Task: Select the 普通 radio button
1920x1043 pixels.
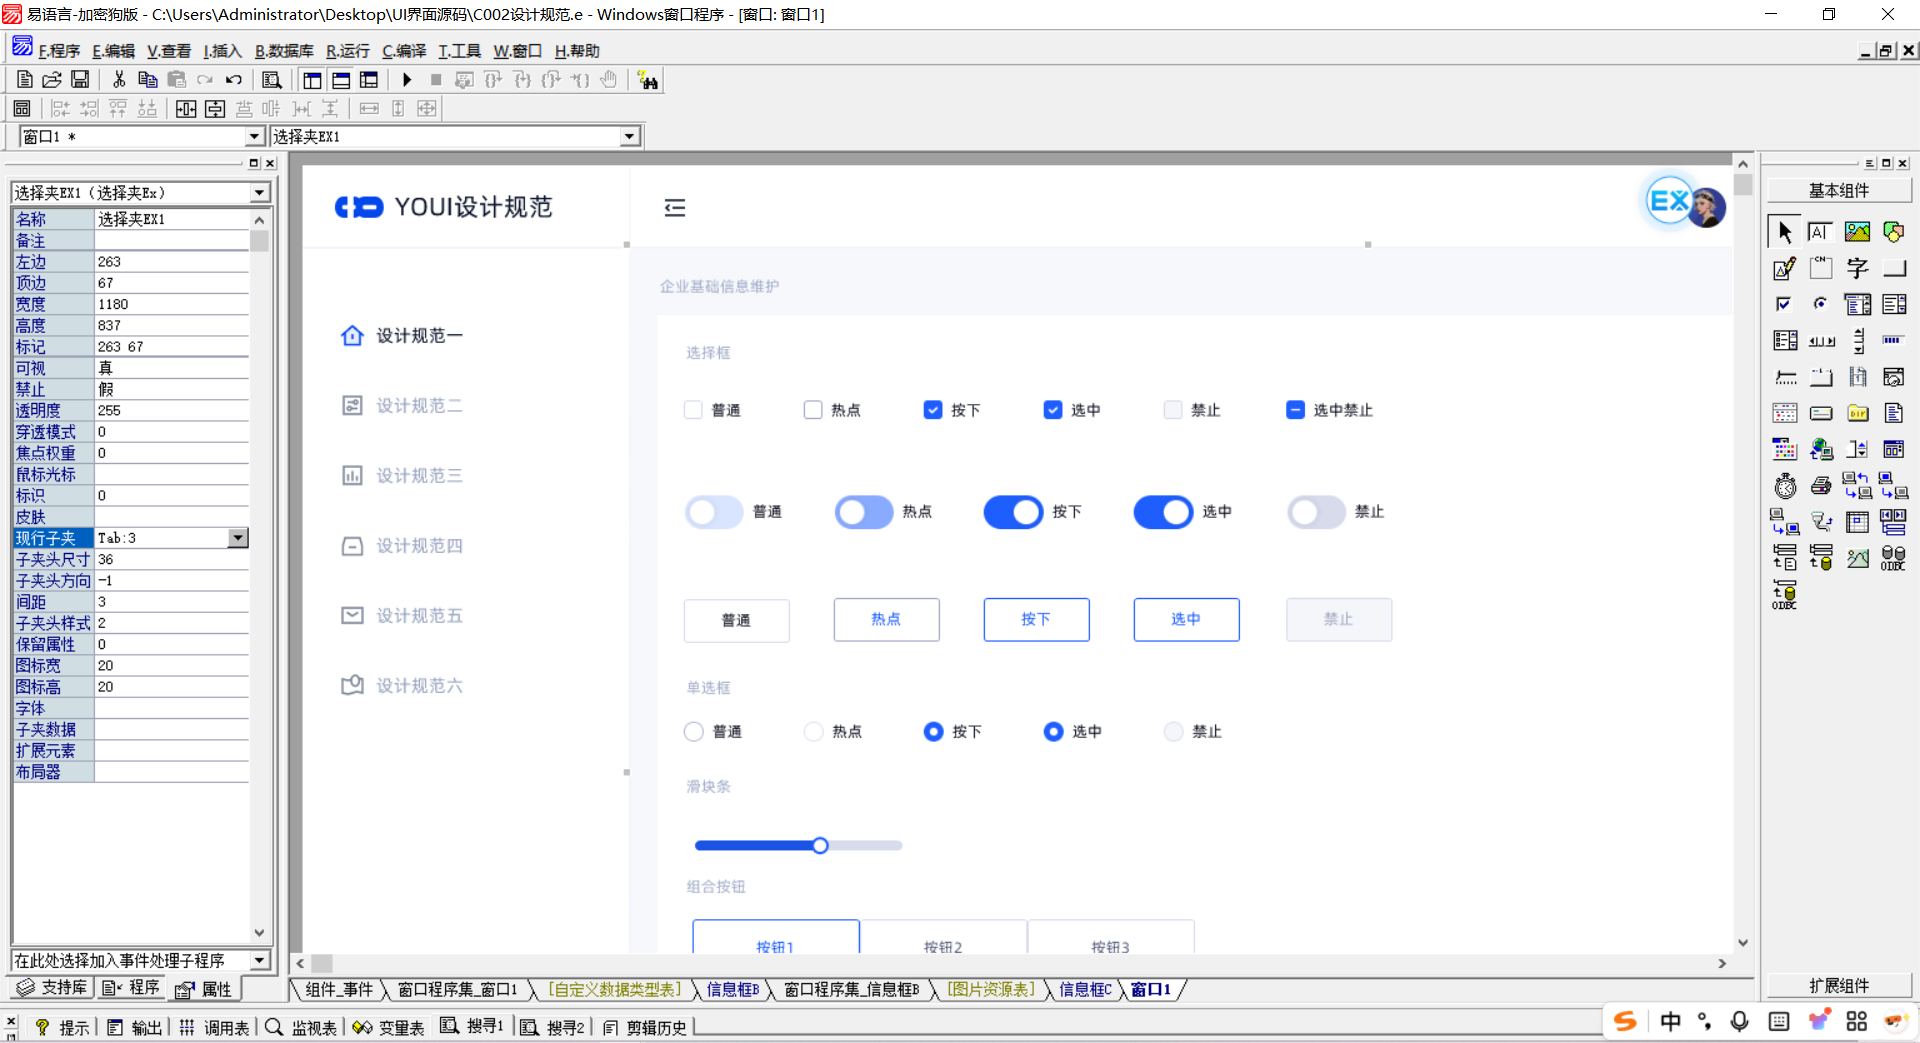Action: [694, 732]
